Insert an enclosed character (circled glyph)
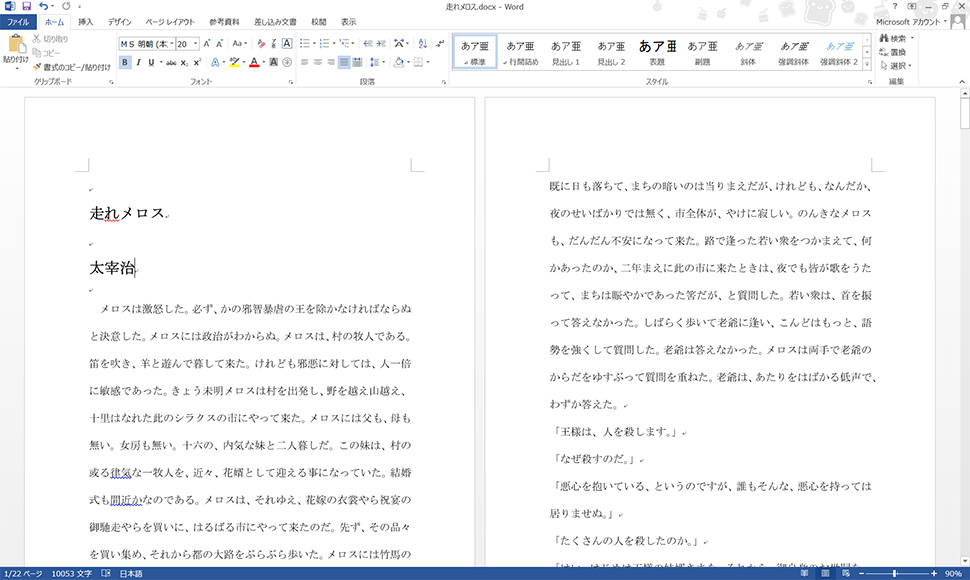970x580 pixels. pos(286,62)
